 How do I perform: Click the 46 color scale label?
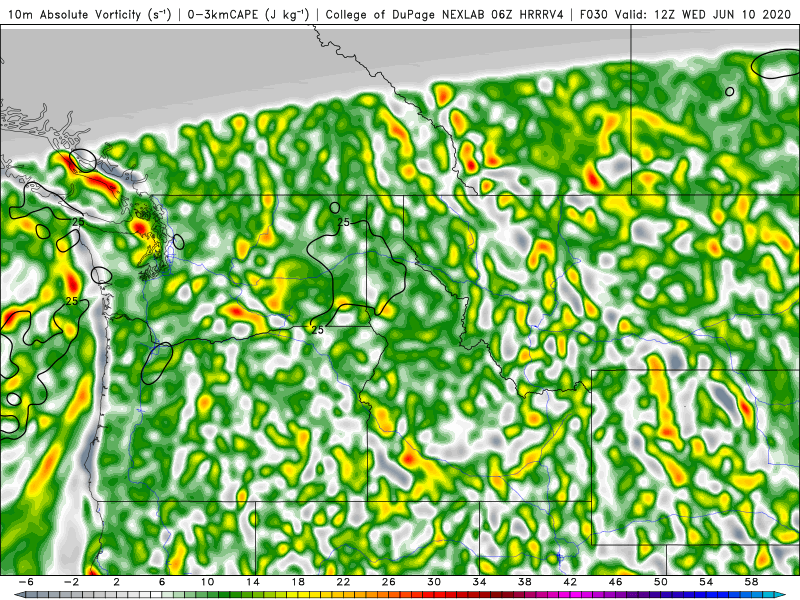click(x=616, y=582)
